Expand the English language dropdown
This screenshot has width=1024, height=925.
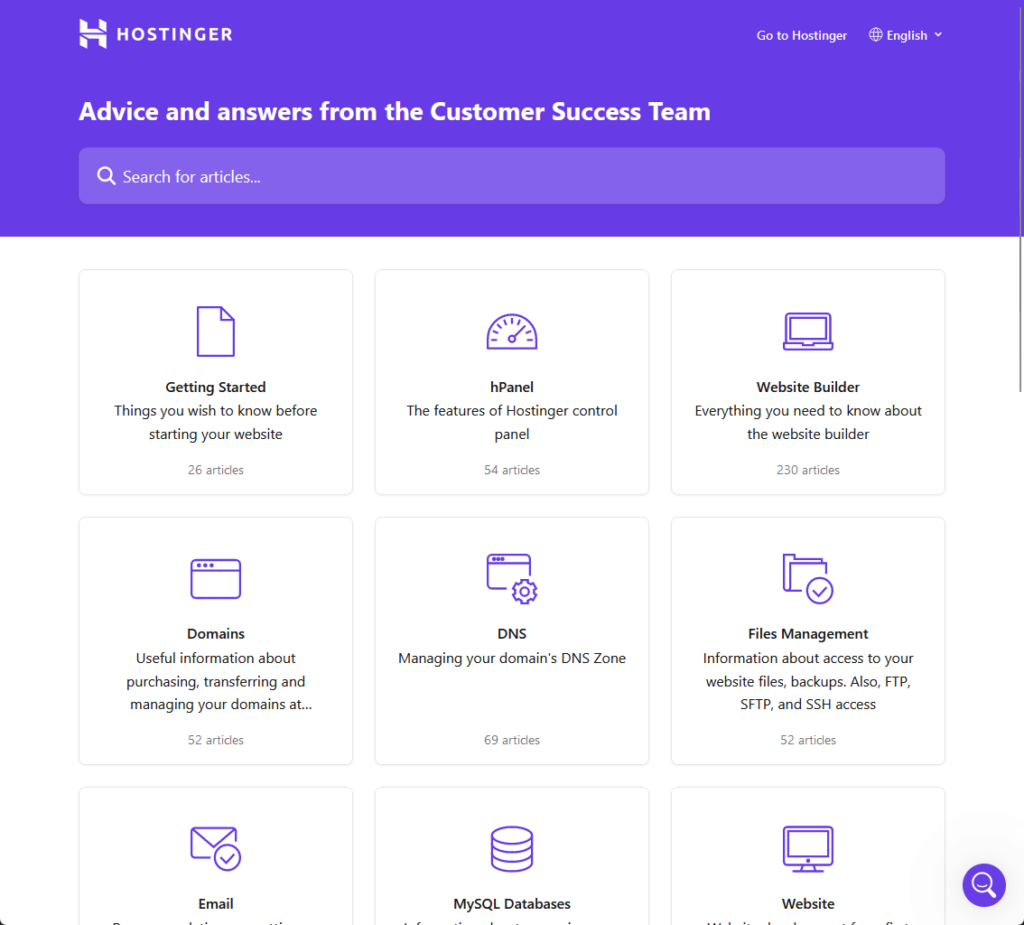[x=905, y=35]
